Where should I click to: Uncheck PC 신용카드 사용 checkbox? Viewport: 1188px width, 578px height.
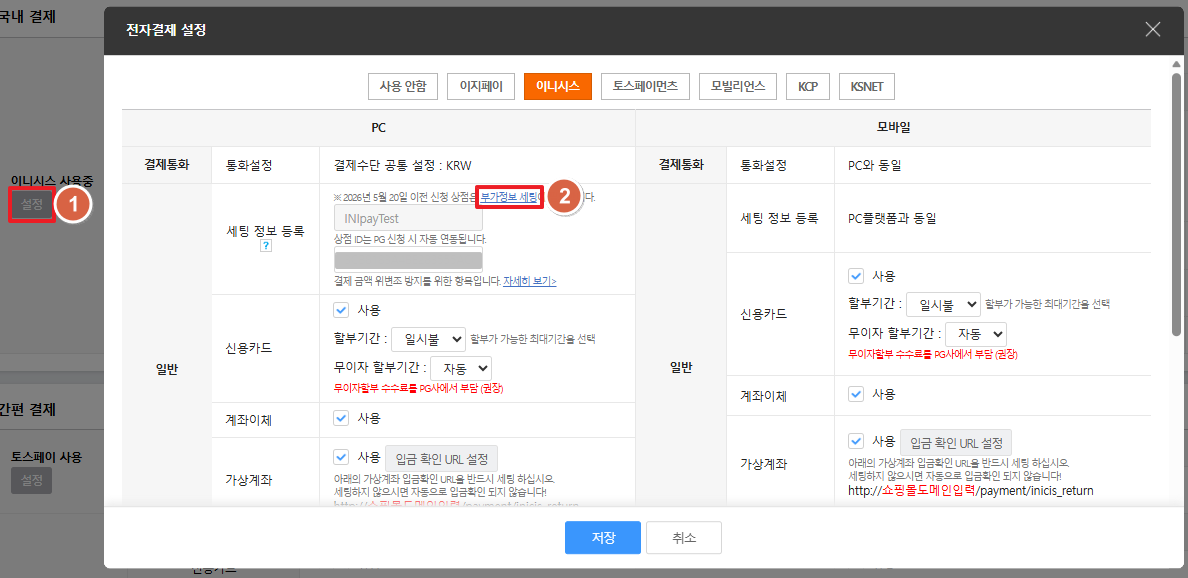(341, 309)
